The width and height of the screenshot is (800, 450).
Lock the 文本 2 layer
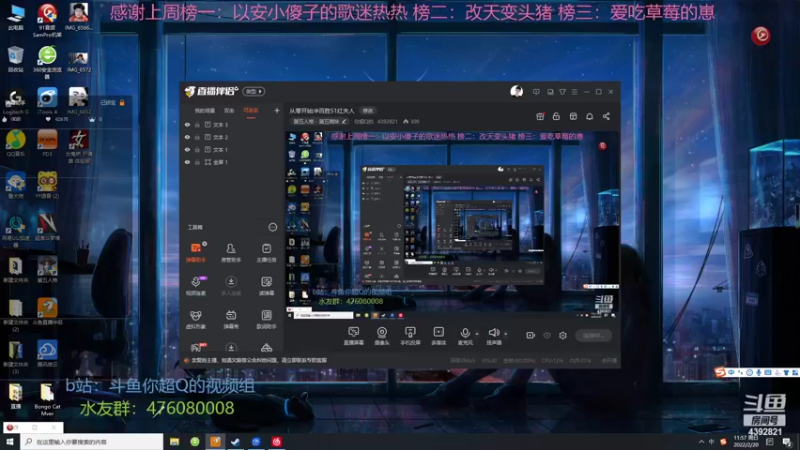tap(197, 137)
